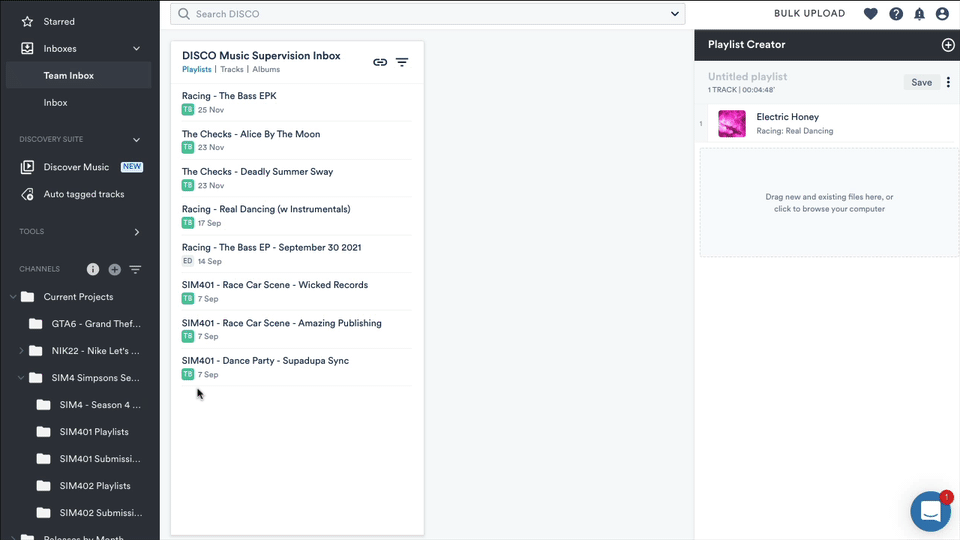960x540 pixels.
Task: Click the TB badge on Racing - The Bass EPK
Action: tap(187, 110)
